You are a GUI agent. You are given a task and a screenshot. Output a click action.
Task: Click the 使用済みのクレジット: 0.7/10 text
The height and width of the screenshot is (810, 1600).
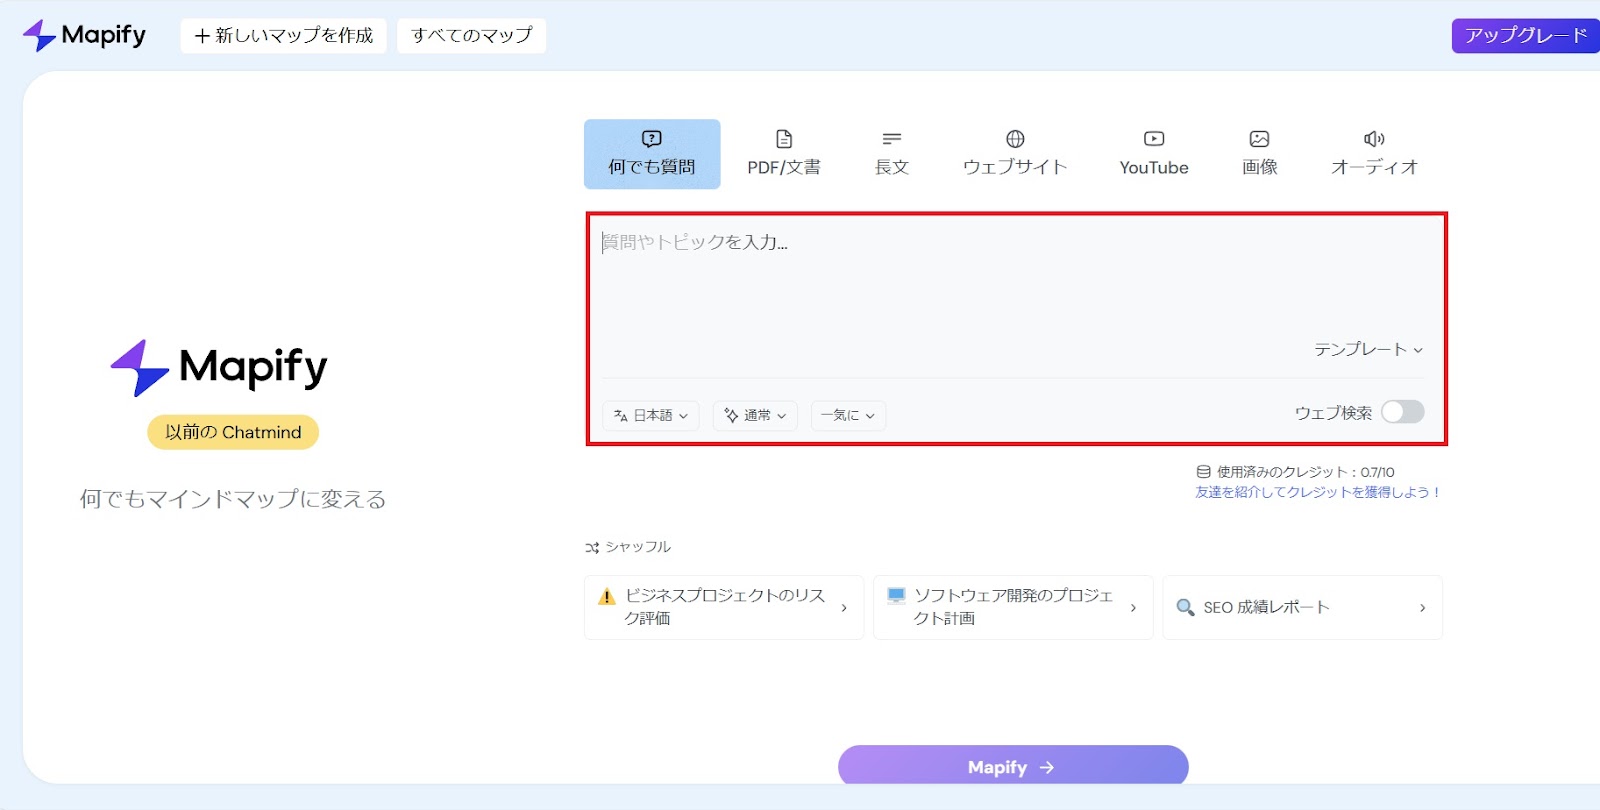tap(1305, 472)
